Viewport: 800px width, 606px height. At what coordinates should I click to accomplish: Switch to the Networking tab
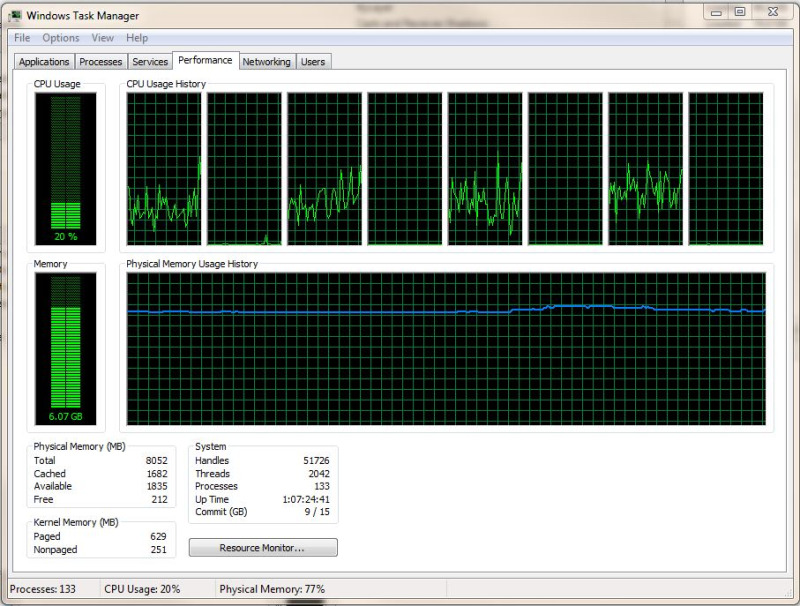(267, 61)
